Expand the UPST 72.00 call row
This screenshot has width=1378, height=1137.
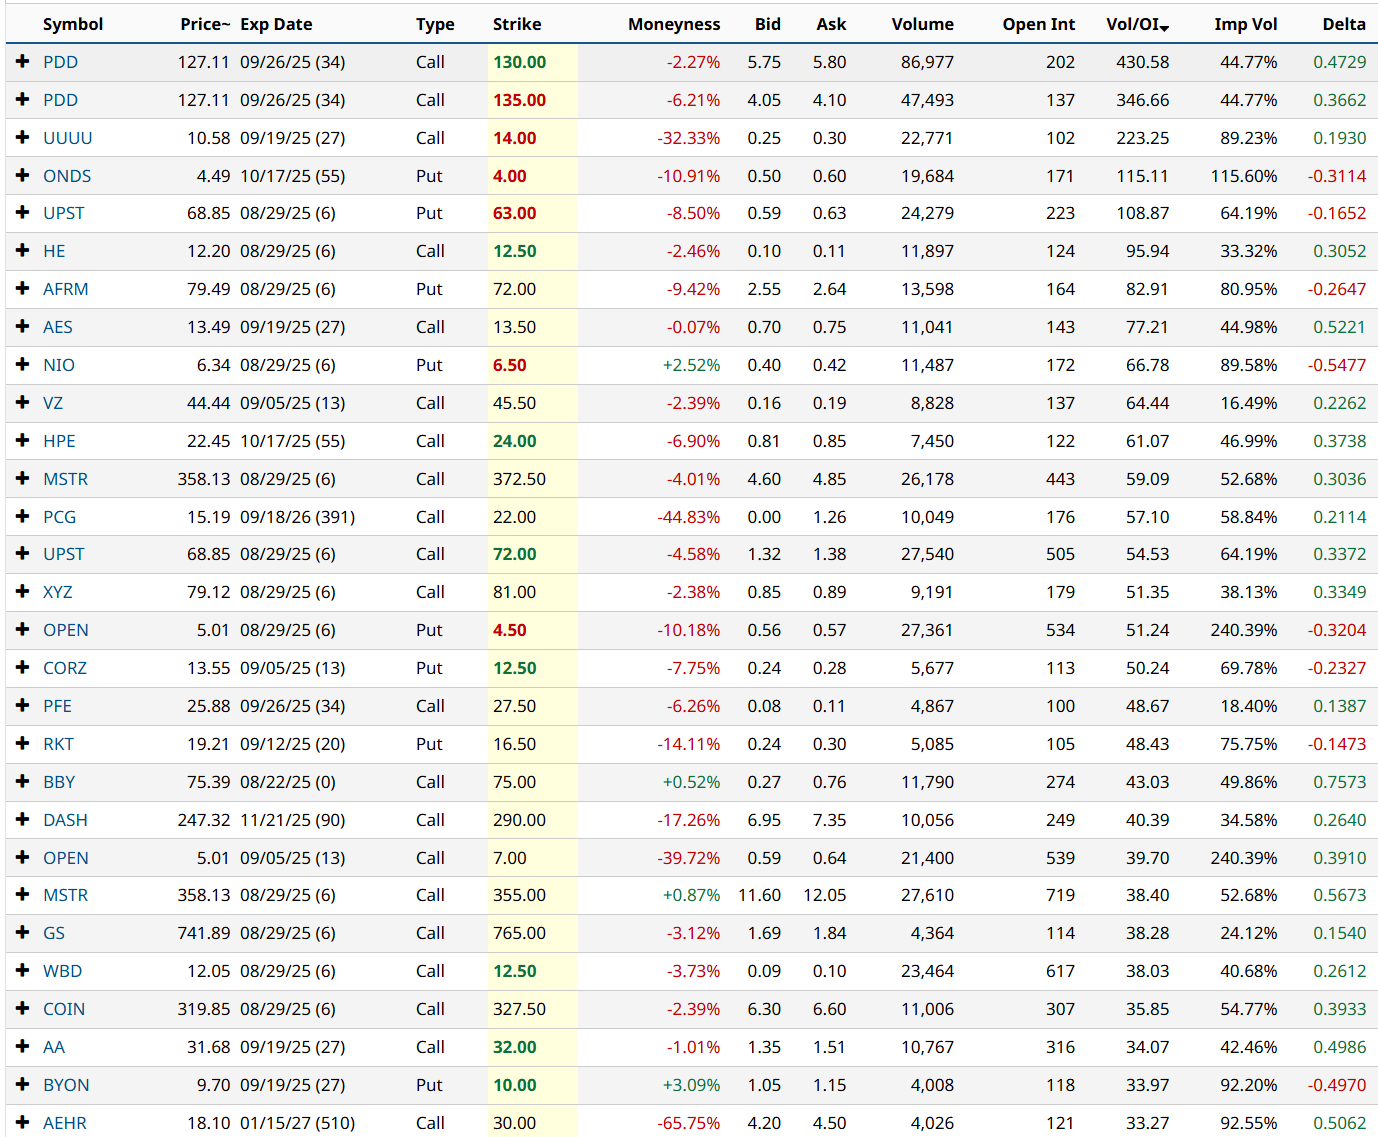(22, 554)
